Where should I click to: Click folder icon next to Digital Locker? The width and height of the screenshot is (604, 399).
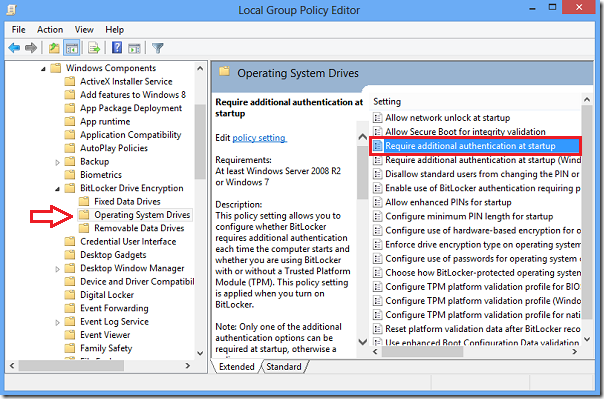(70, 295)
